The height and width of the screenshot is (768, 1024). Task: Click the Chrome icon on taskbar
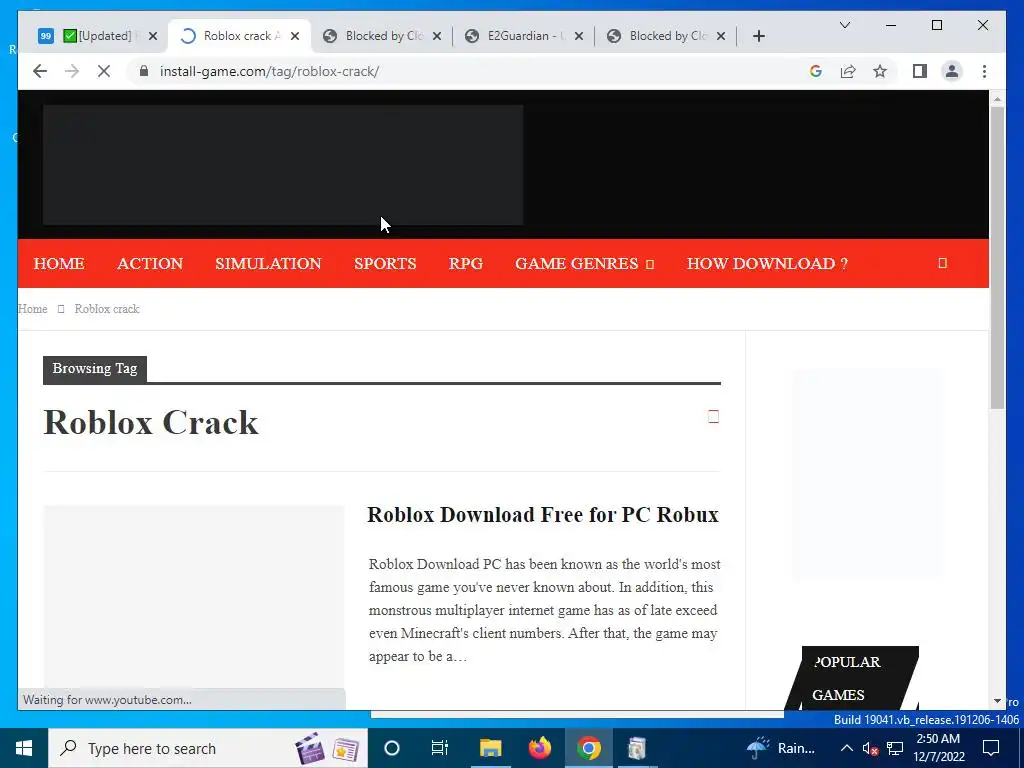pos(588,748)
